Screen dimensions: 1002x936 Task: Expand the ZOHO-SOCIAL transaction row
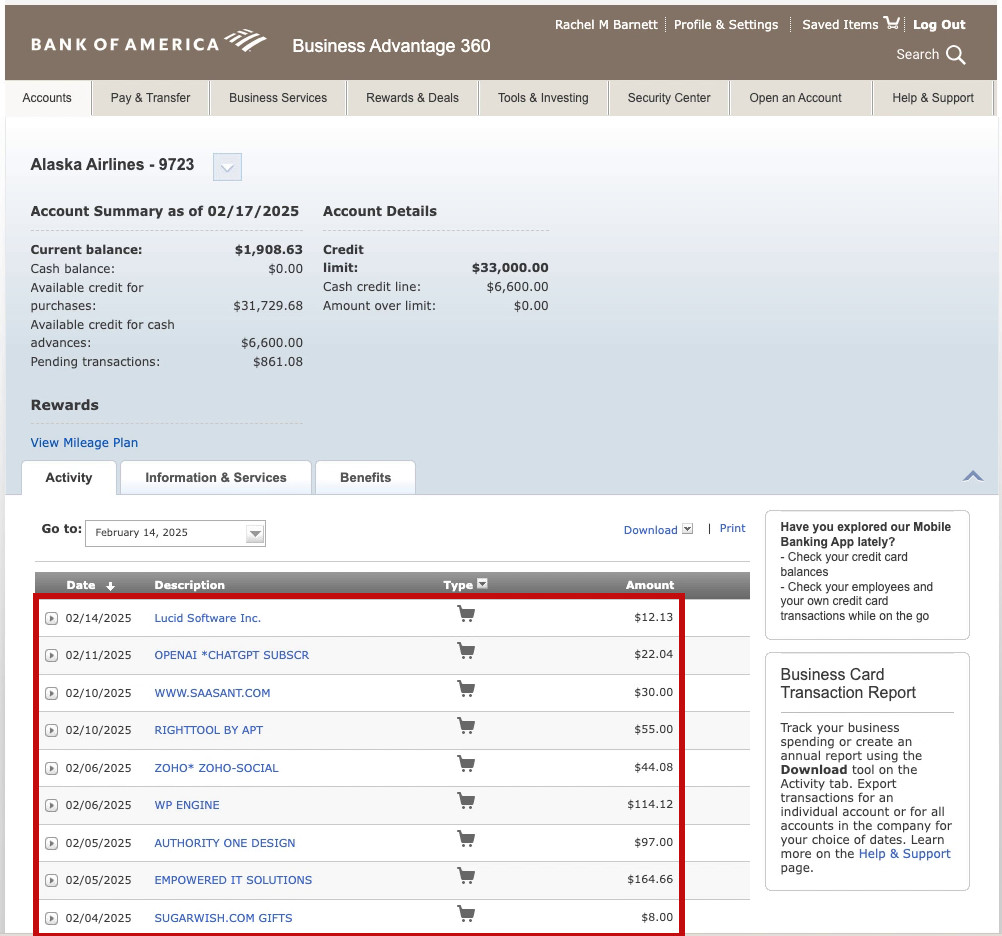[x=51, y=768]
